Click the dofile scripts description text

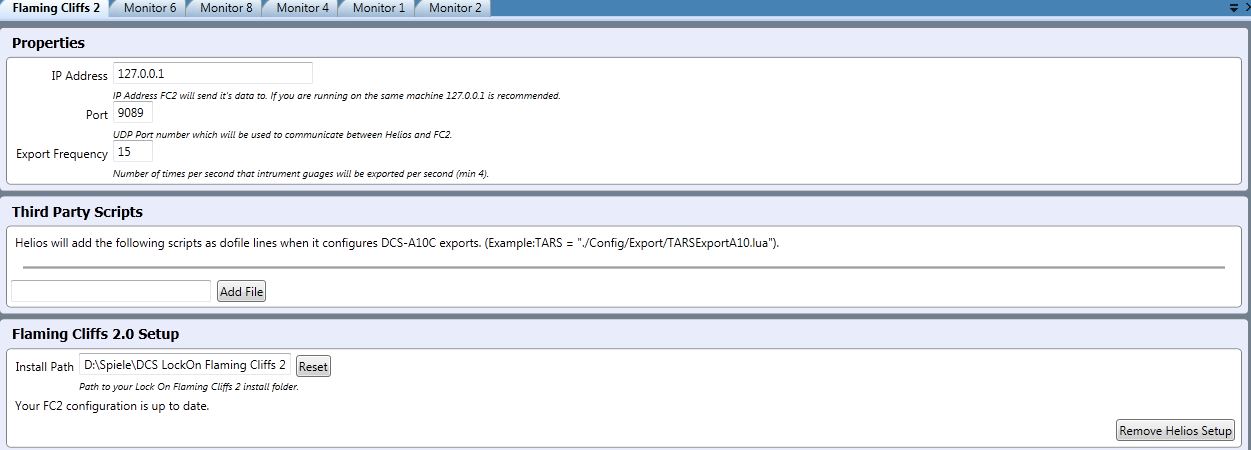pyautogui.click(x=397, y=243)
